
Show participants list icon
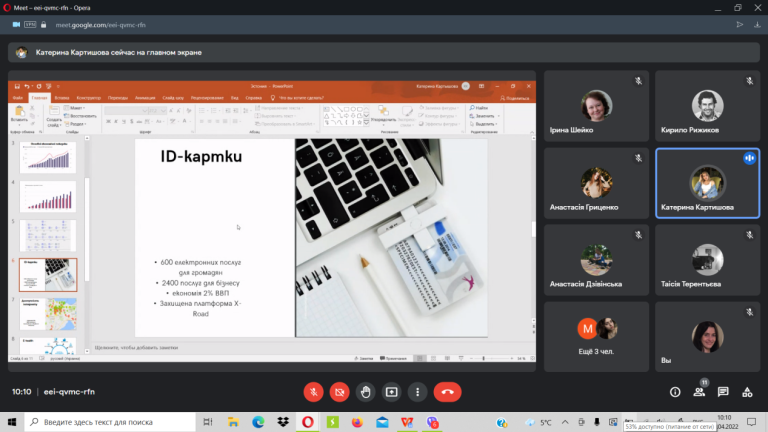[x=699, y=392]
